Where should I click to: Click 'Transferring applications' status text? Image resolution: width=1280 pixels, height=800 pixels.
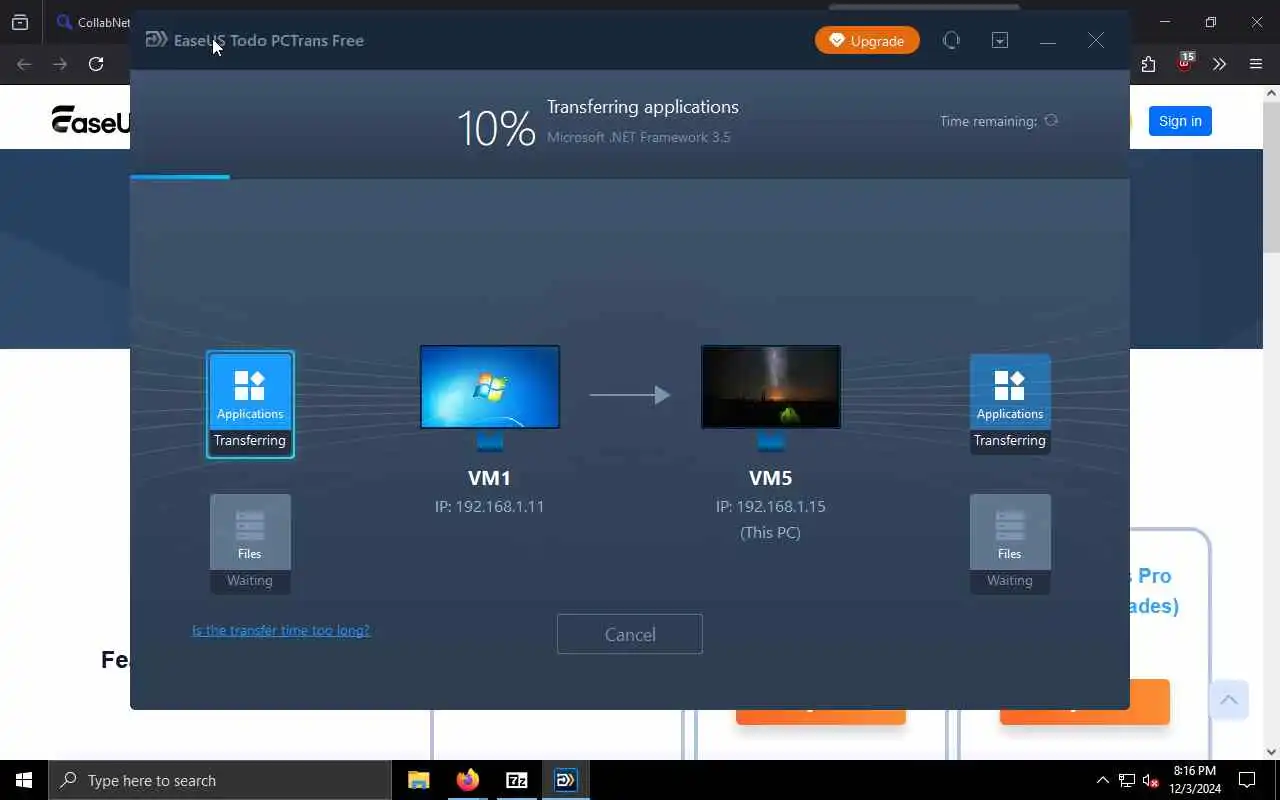(x=643, y=107)
